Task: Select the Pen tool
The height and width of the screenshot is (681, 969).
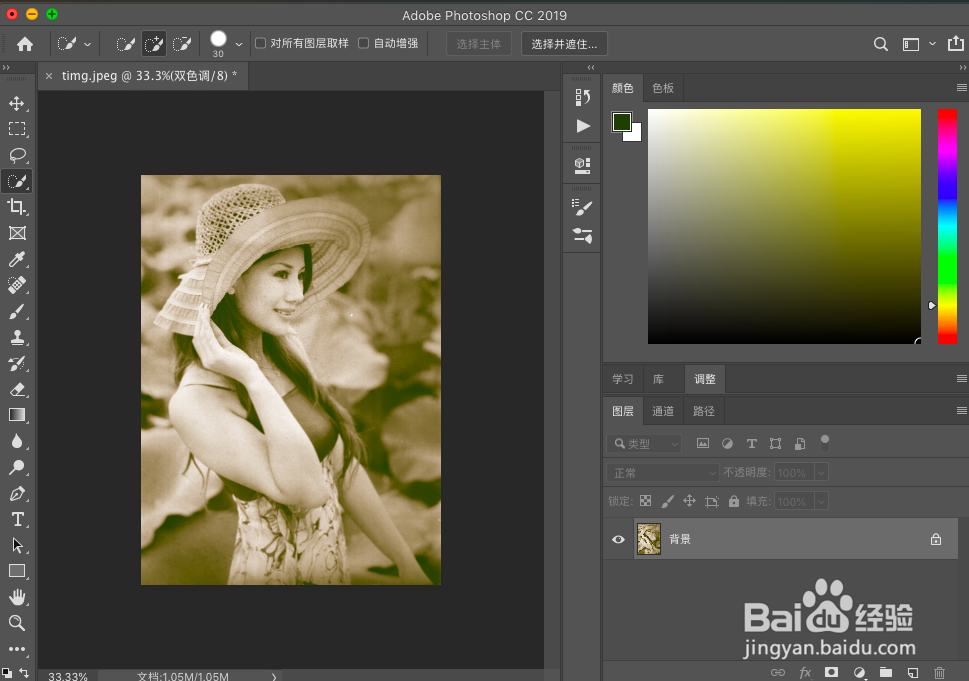Action: [x=17, y=494]
